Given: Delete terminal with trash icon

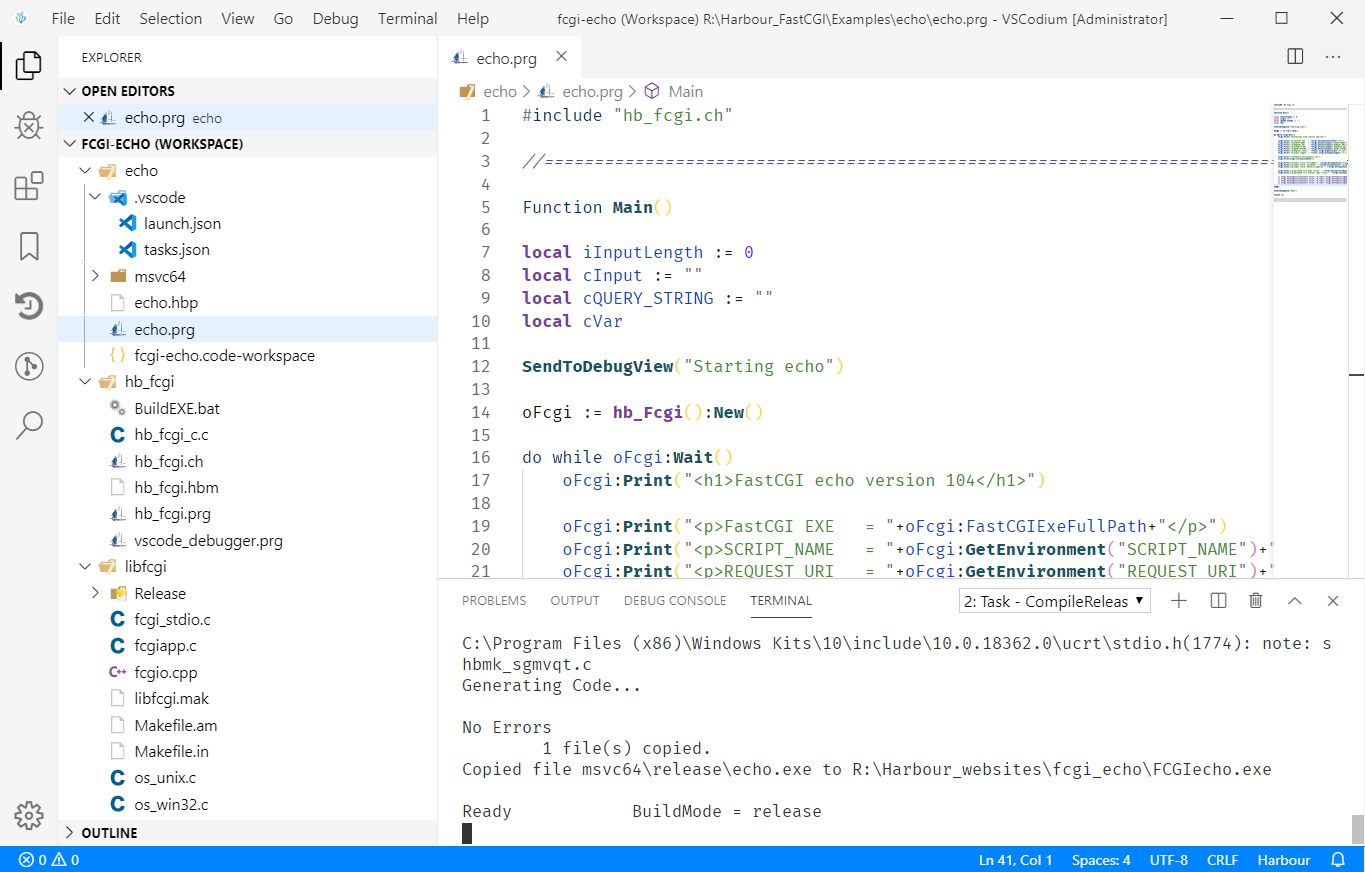Looking at the screenshot, I should [x=1256, y=601].
